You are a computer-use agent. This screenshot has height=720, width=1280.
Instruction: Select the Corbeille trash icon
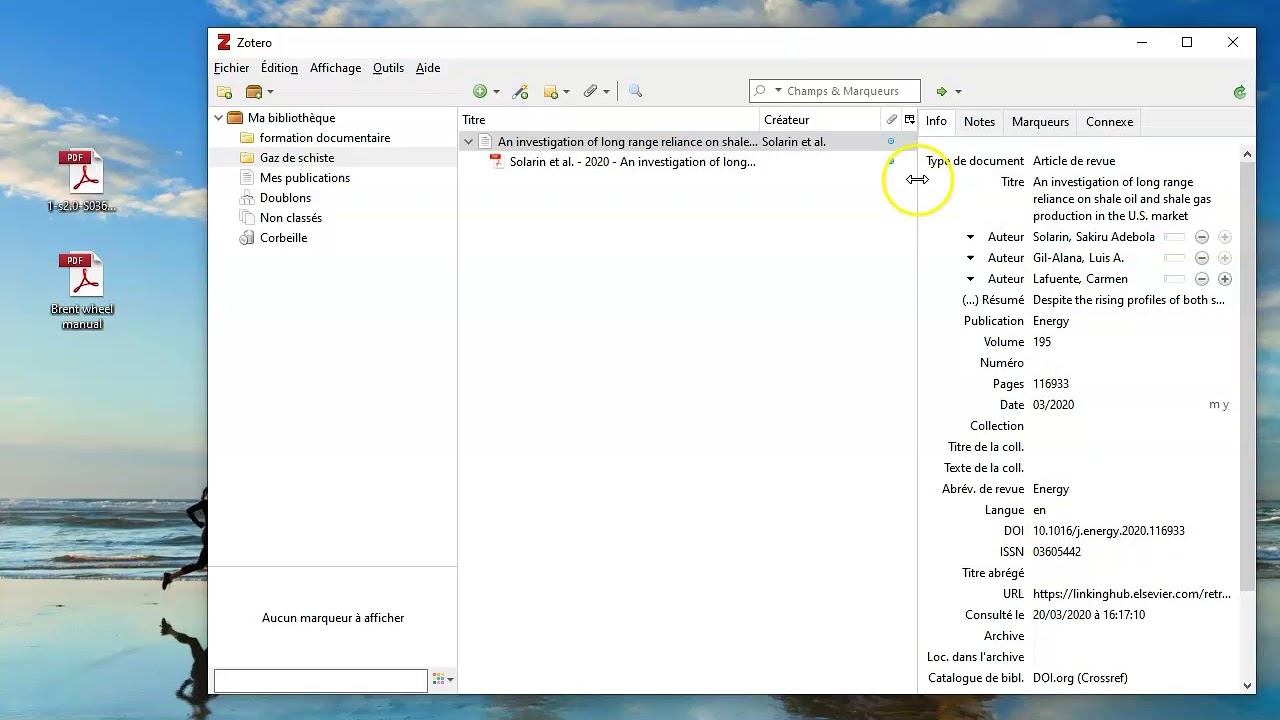(247, 238)
